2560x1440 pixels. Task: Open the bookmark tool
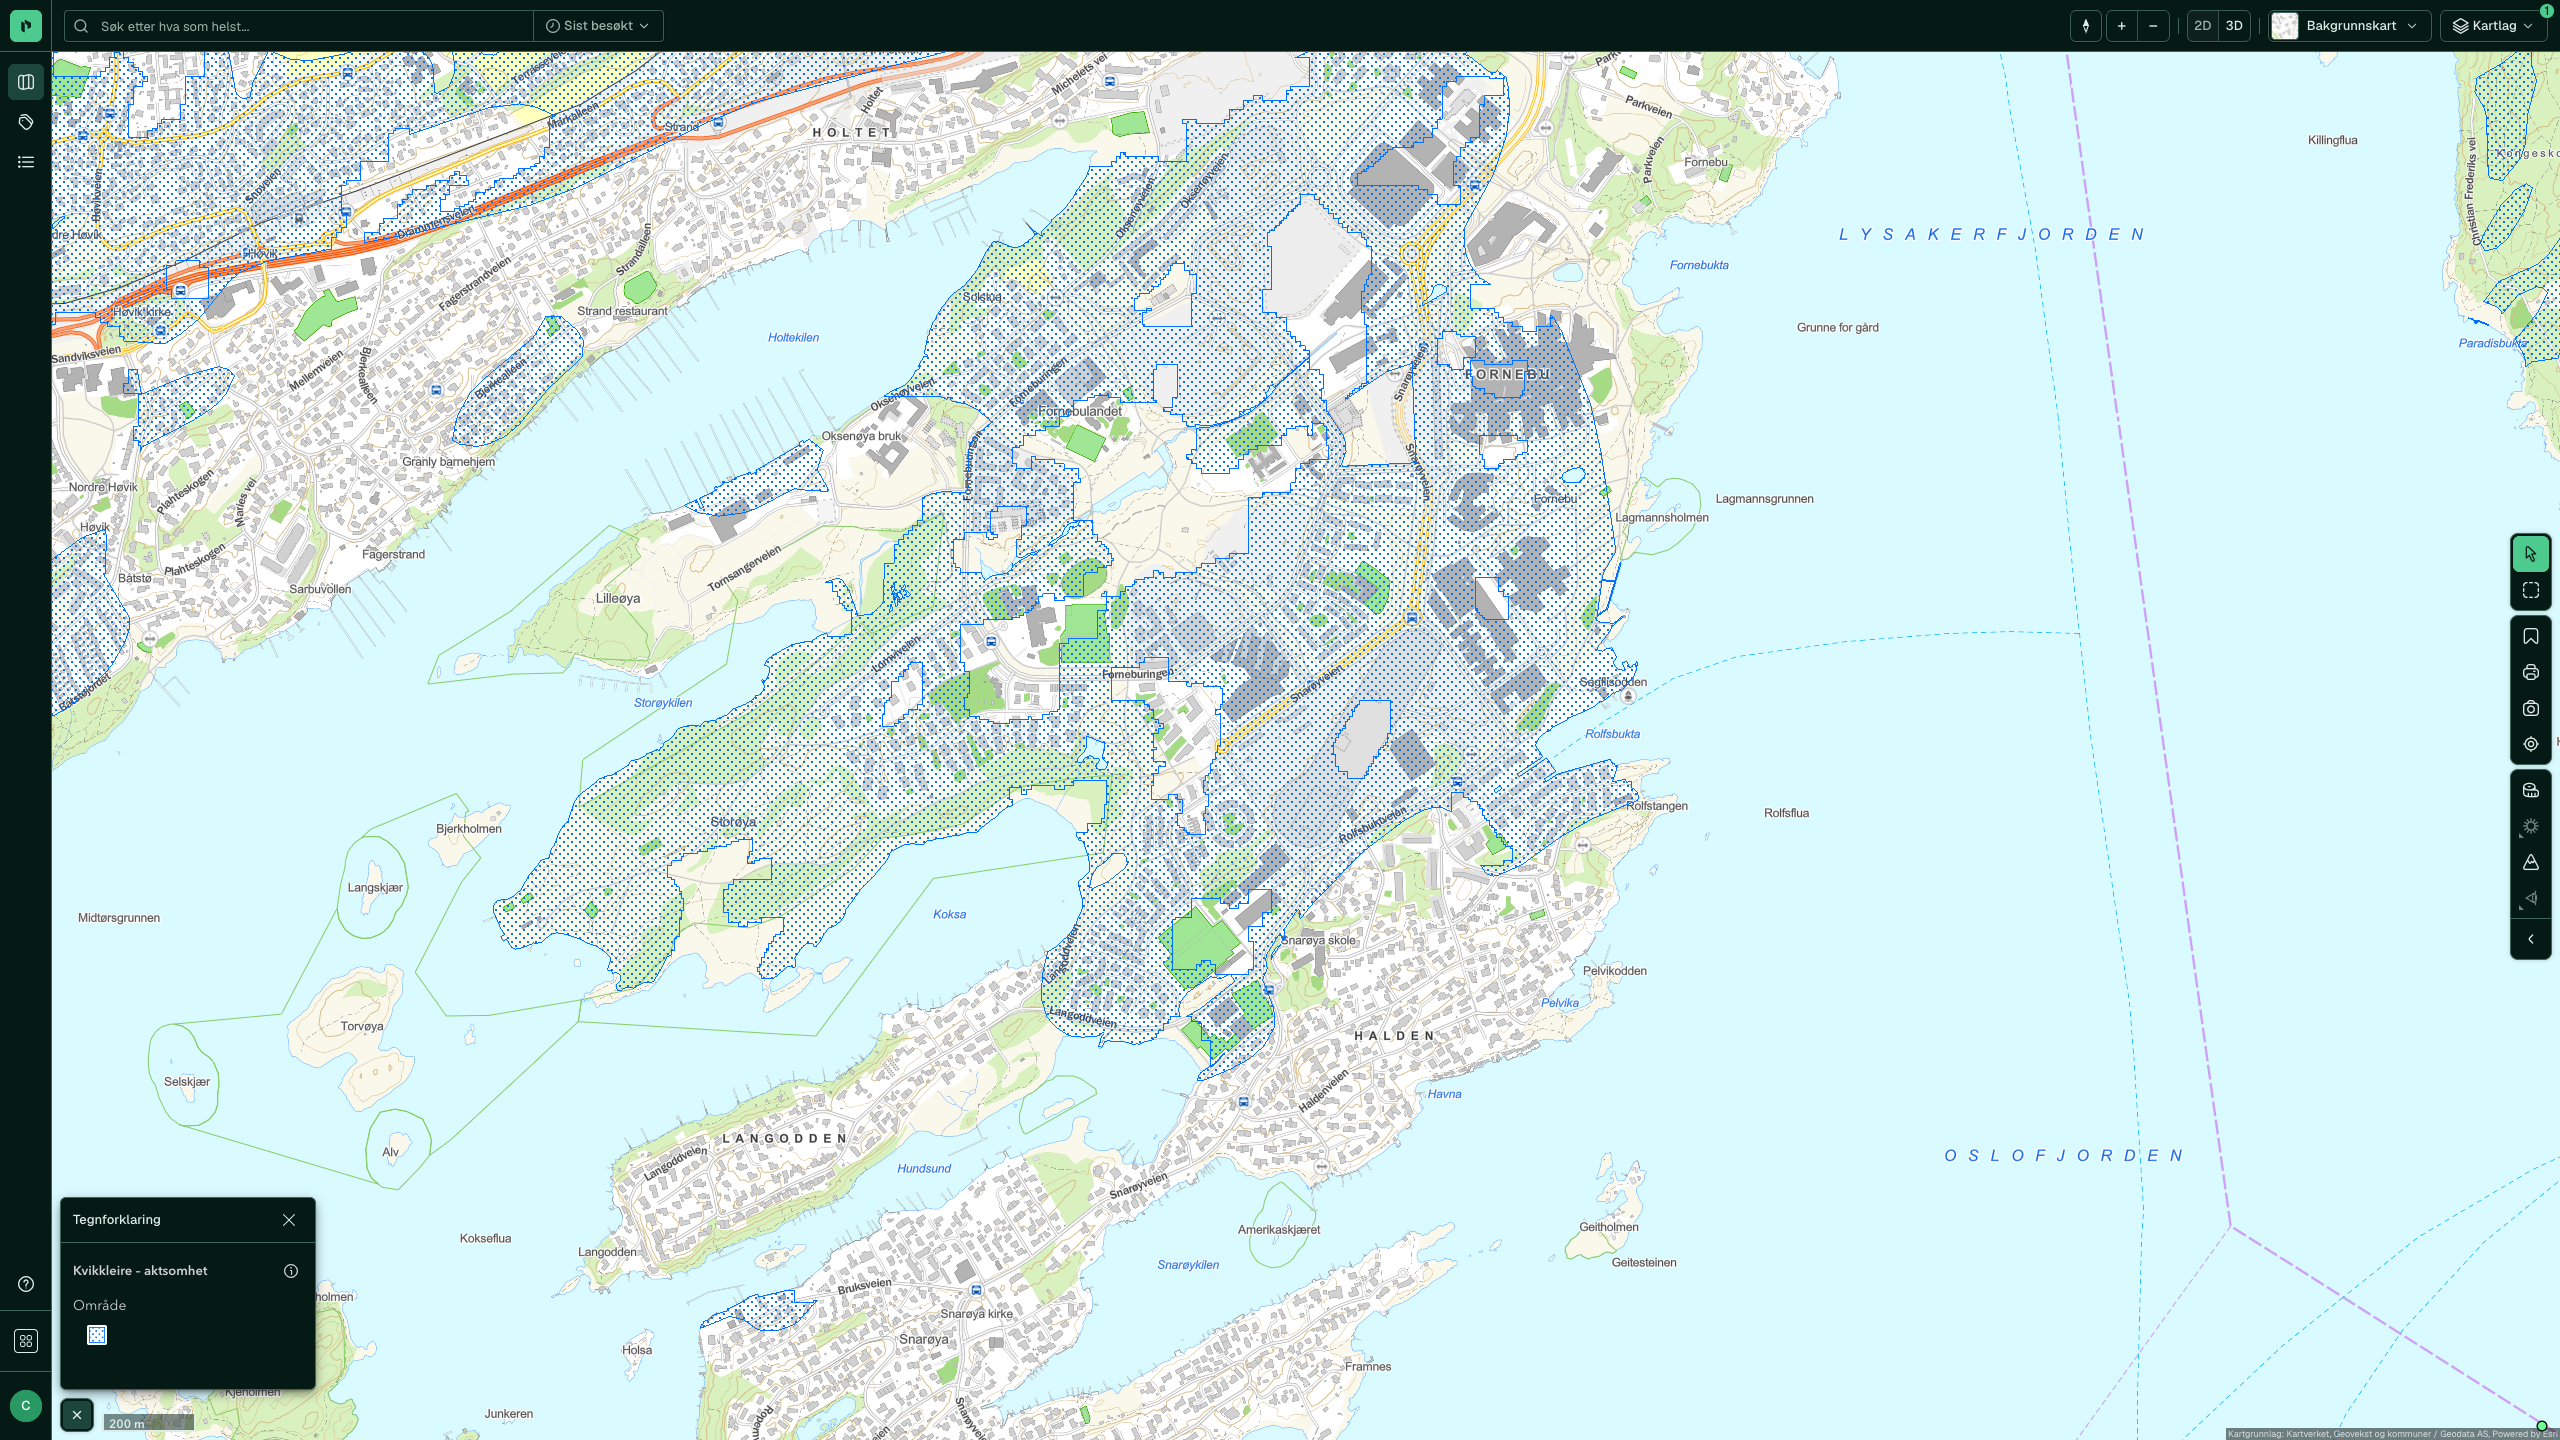2531,637
